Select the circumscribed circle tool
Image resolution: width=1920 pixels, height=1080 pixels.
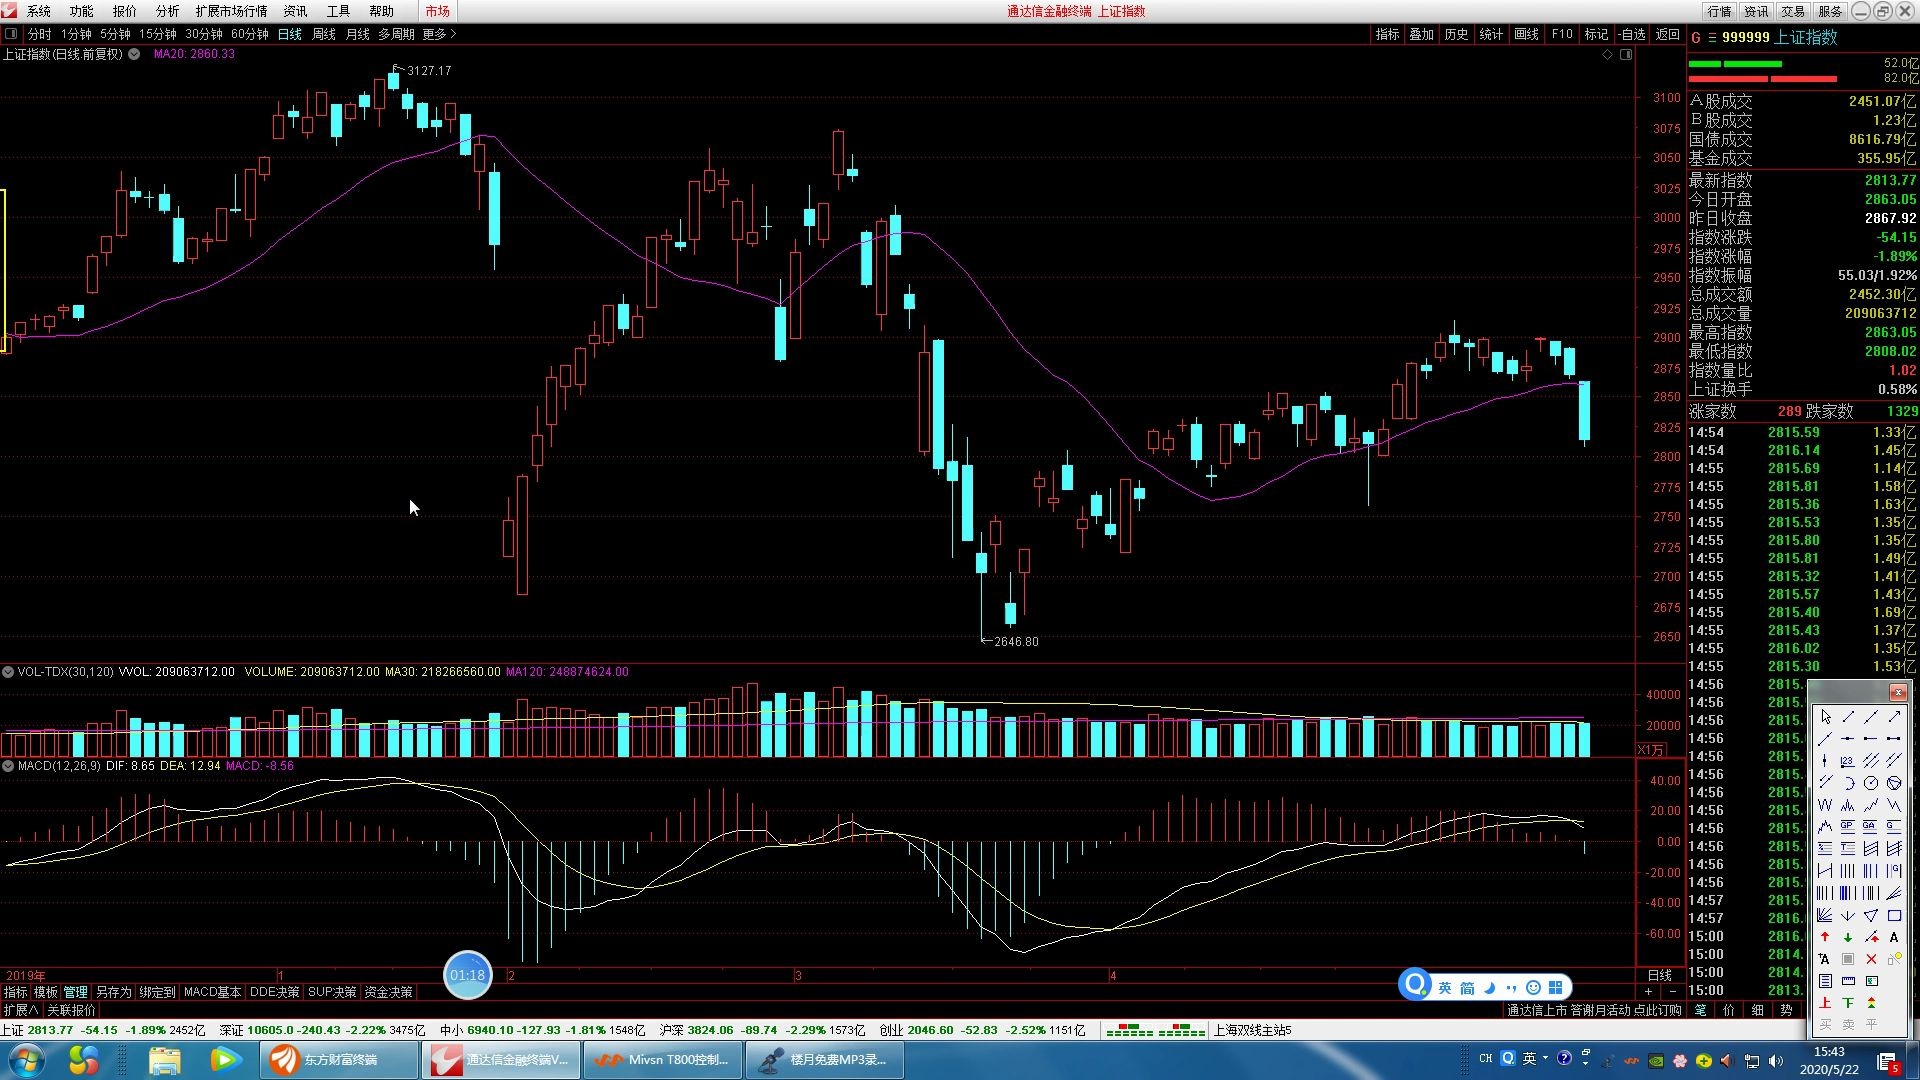pos(1894,783)
